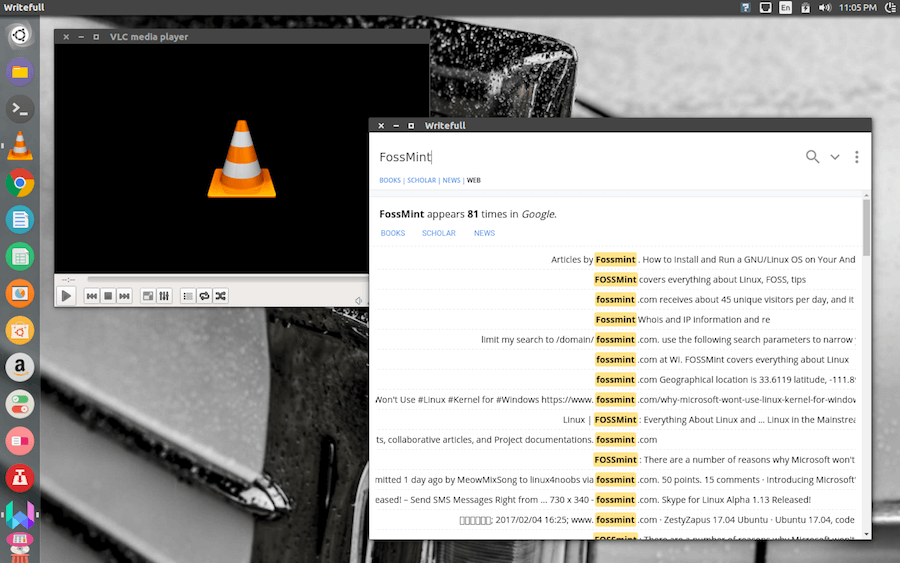Screen dimensions: 900x563
Task: Click result 'Articles by Fossmint'
Action: (616, 259)
